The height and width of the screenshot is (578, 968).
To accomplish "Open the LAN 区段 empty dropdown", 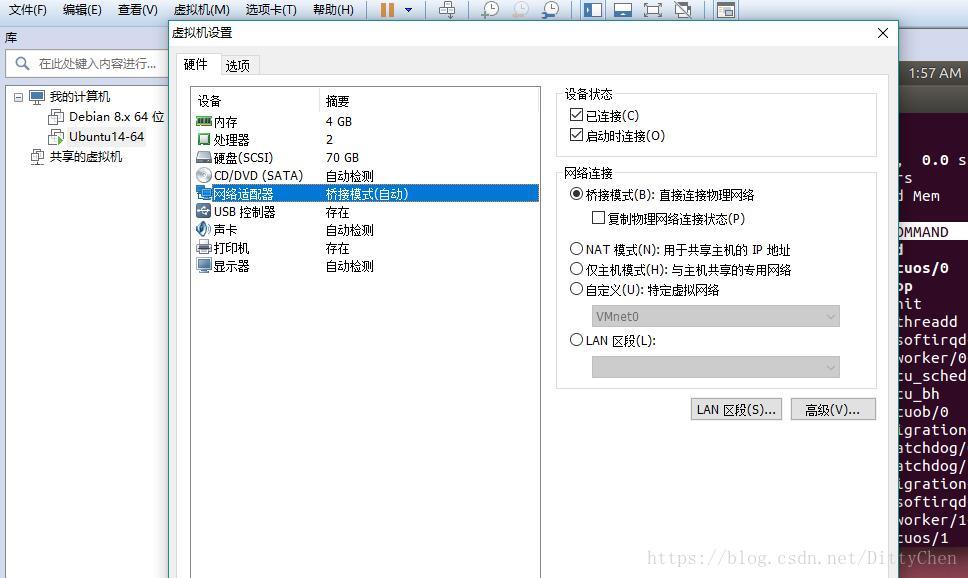I will pos(716,367).
